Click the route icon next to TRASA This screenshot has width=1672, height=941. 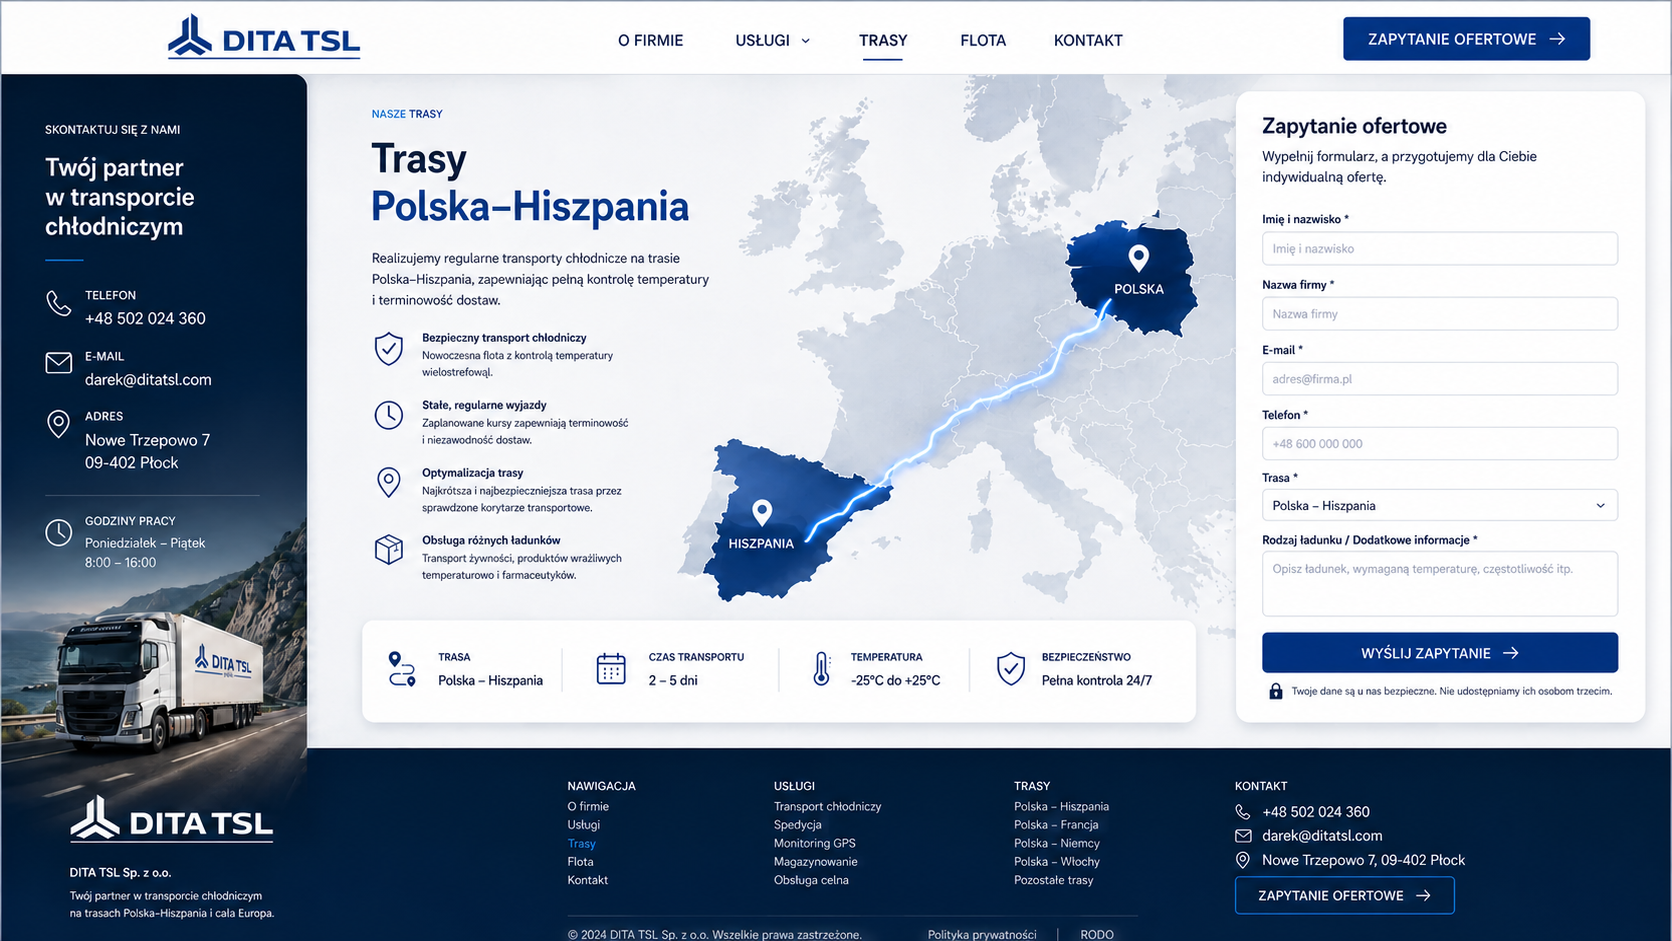tap(402, 669)
